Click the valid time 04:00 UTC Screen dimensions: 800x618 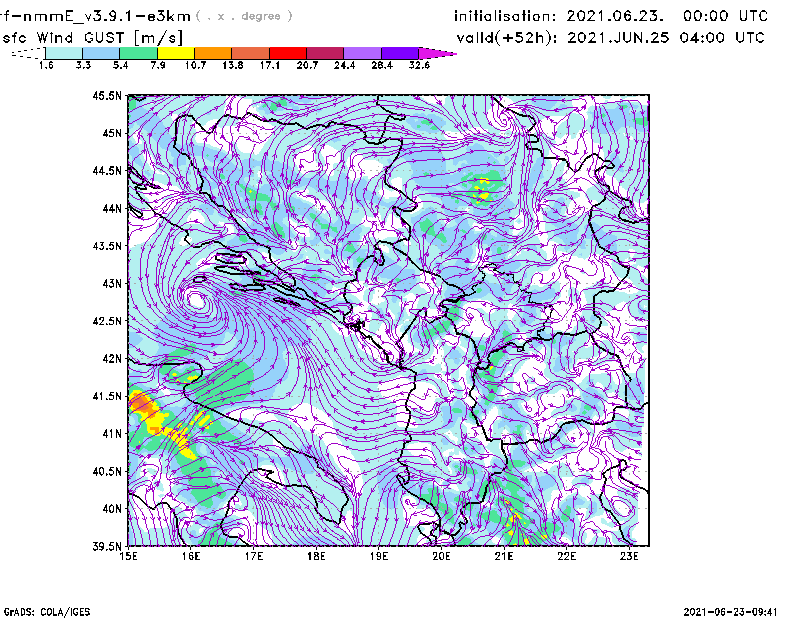(x=722, y=37)
